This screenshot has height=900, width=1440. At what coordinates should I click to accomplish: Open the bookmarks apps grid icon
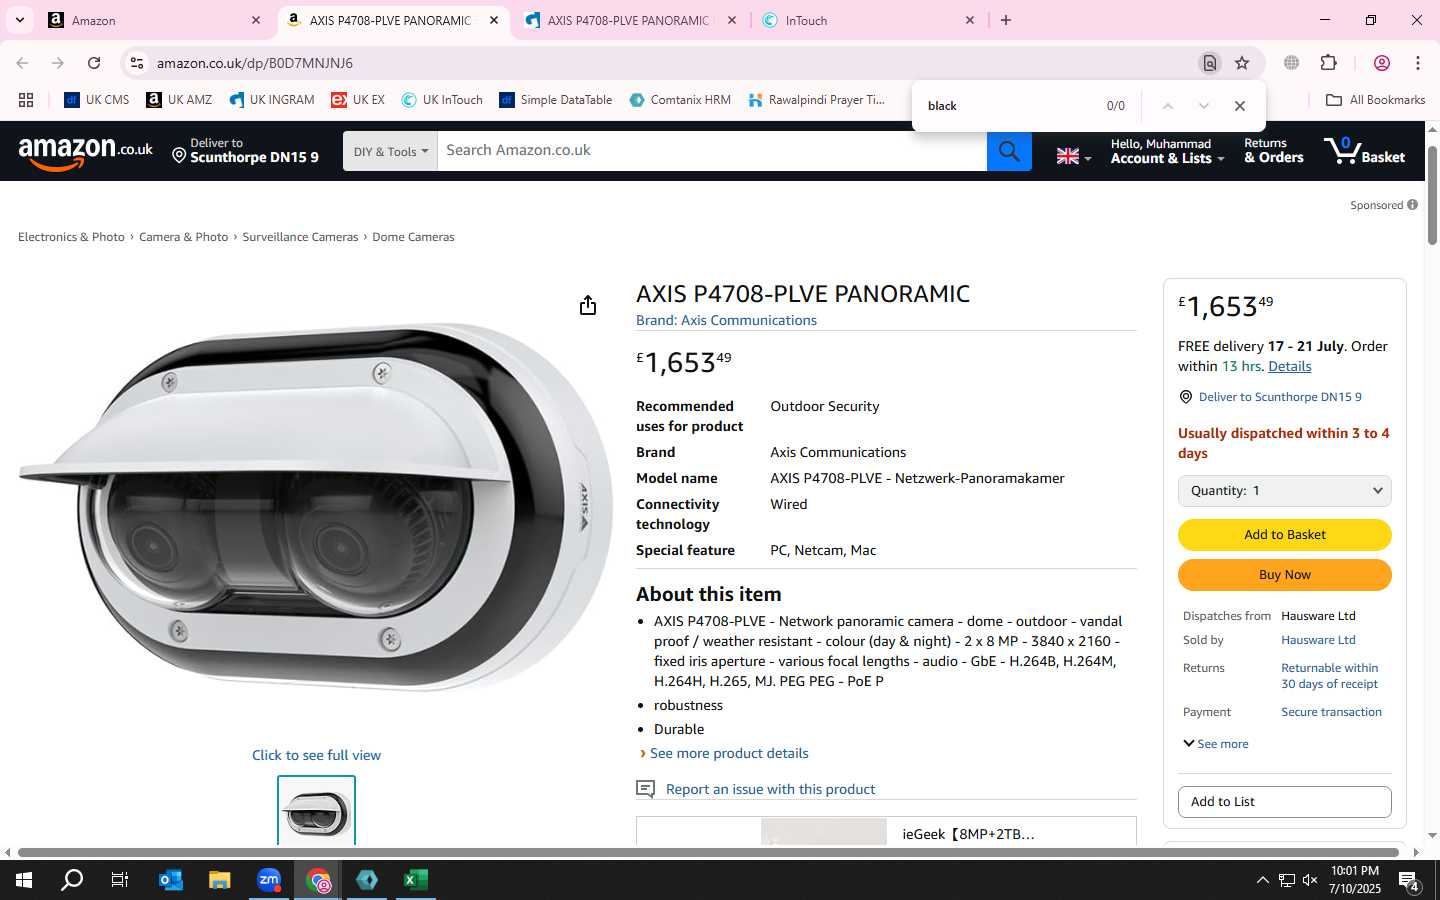[26, 100]
